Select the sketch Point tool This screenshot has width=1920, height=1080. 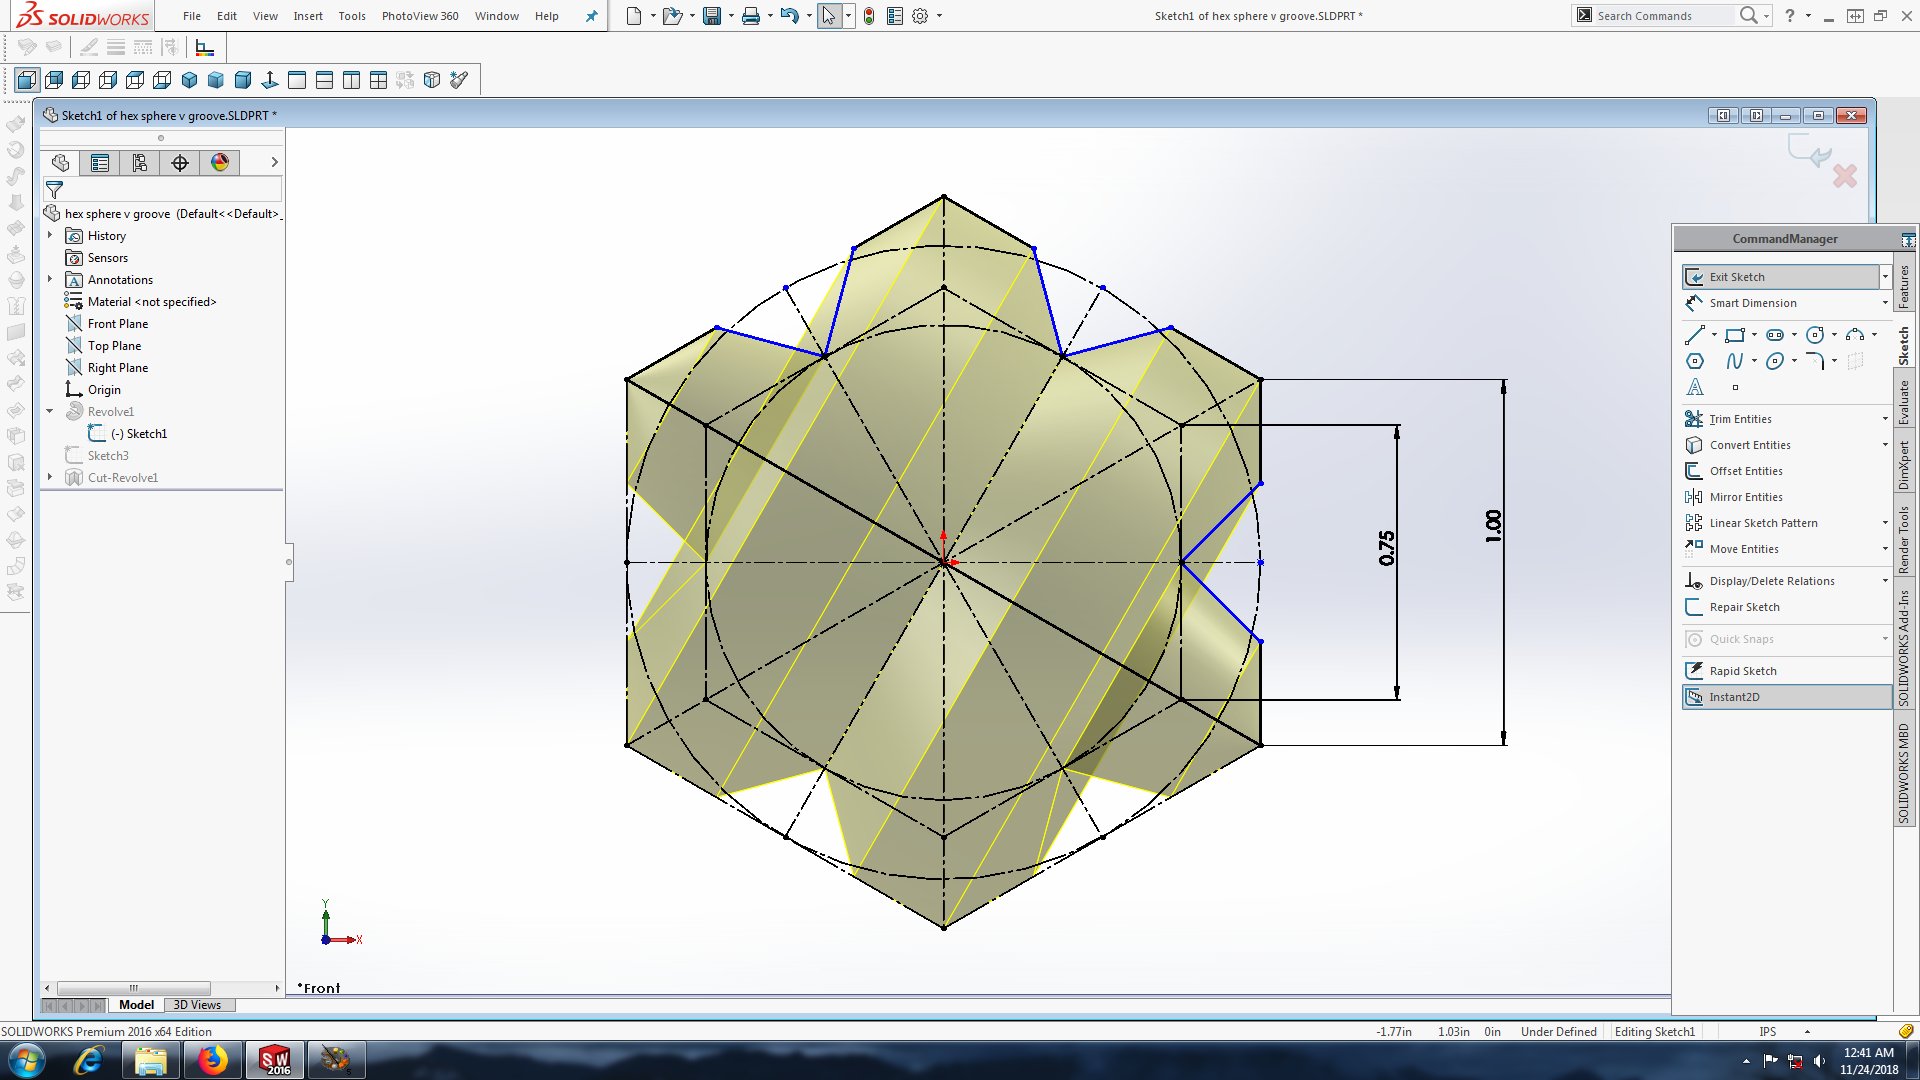pos(1735,387)
